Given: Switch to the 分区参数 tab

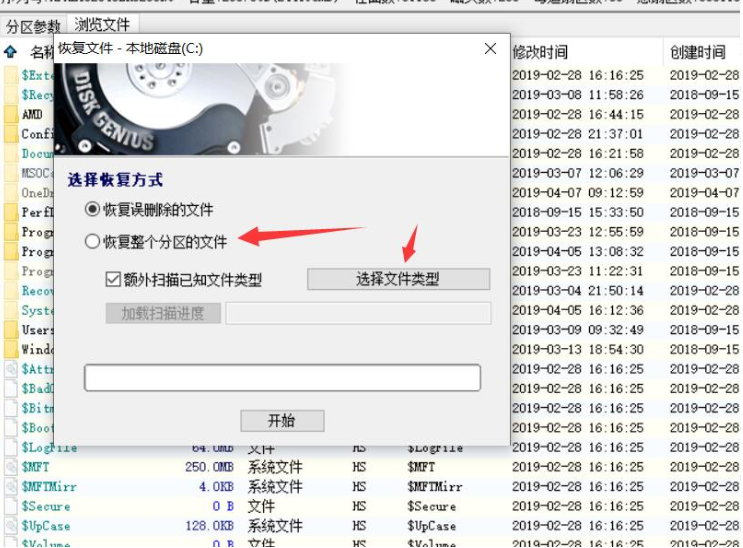Looking at the screenshot, I should (33, 26).
